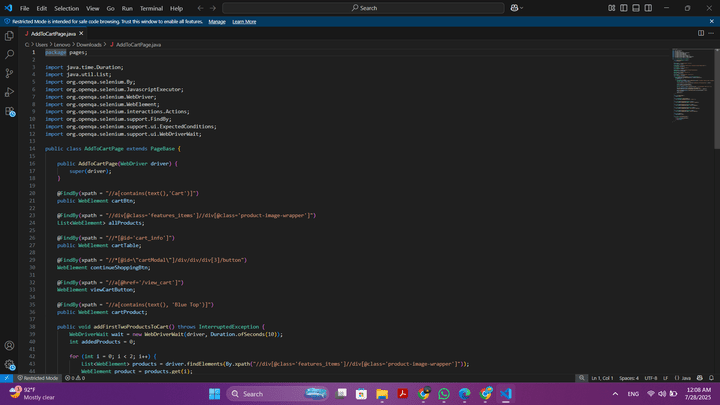720x405 pixels.
Task: Open the Manage gear icon
Action: 10,365
